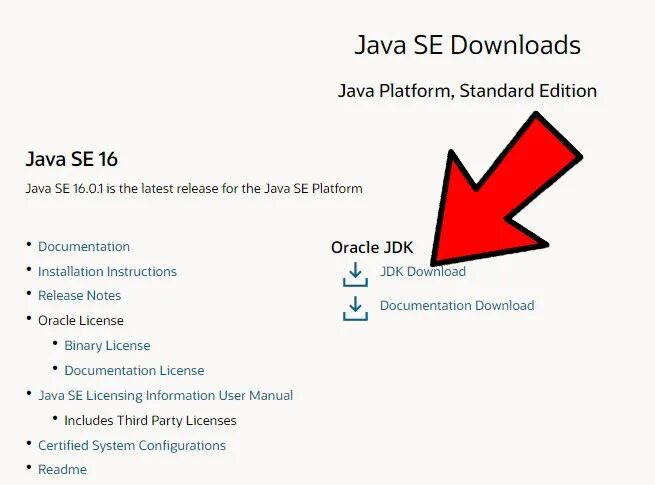View the Release Notes link

(79, 296)
